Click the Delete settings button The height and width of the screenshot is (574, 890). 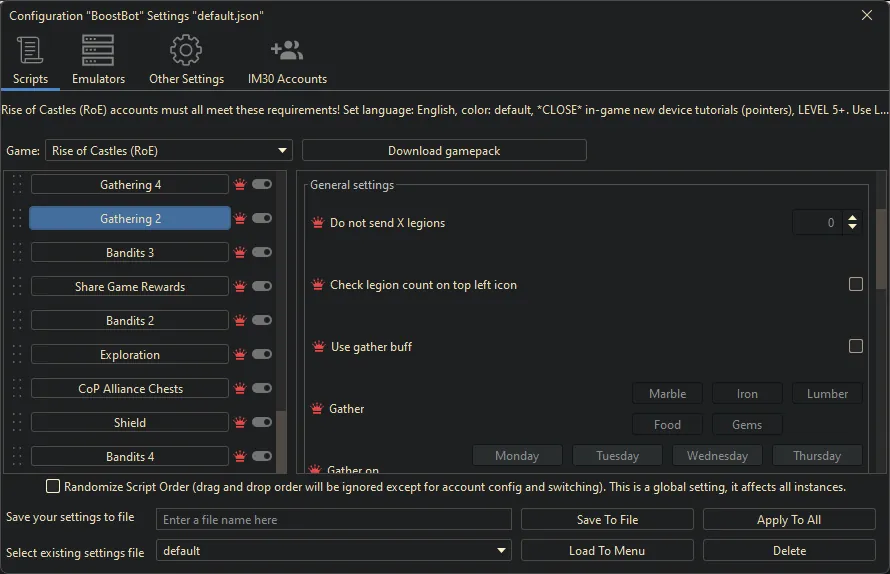[789, 550]
